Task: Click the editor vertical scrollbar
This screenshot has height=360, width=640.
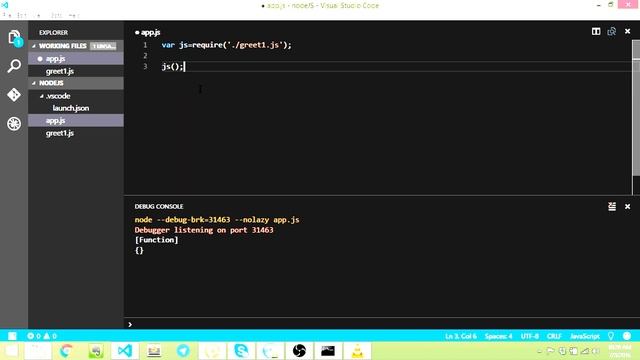Action: [x=636, y=108]
